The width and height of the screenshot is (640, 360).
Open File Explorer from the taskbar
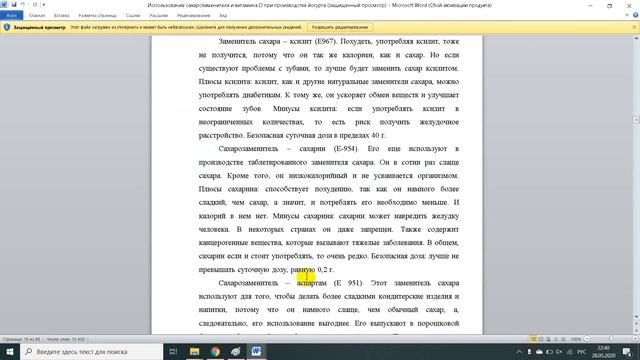194,351
